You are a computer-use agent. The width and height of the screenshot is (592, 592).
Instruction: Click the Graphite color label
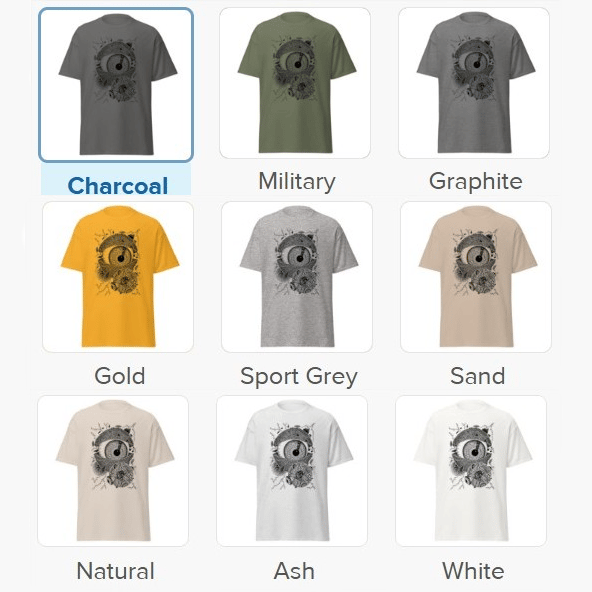pyautogui.click(x=476, y=182)
